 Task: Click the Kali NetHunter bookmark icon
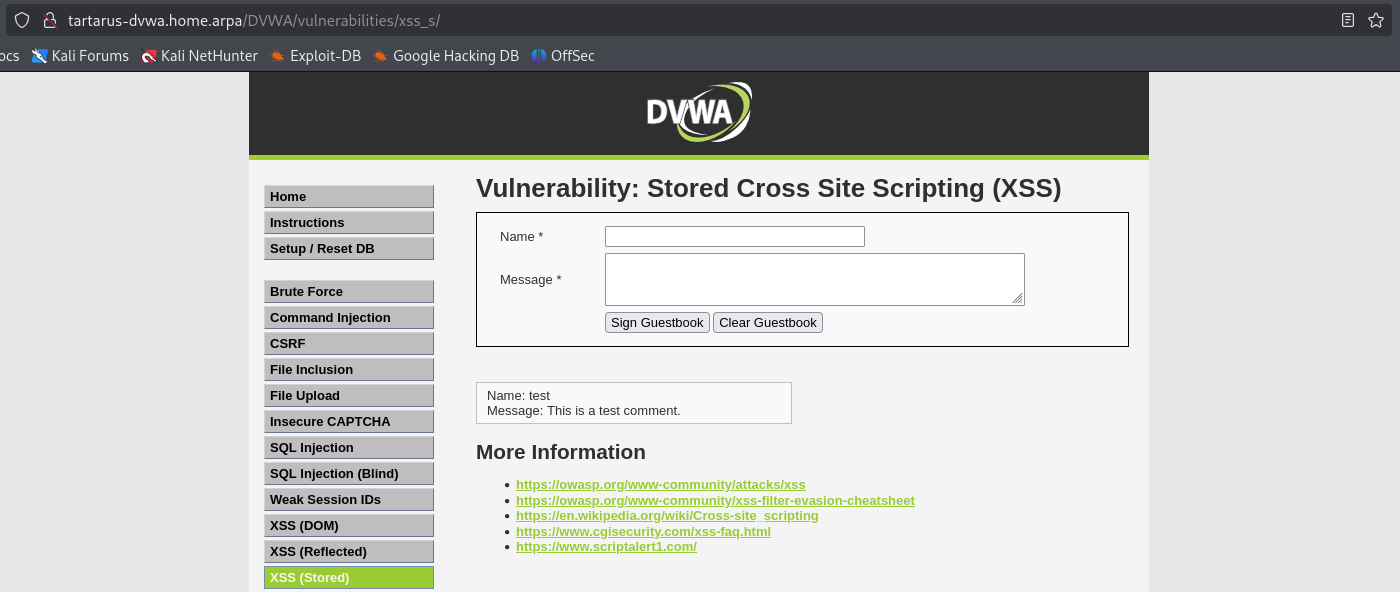pyautogui.click(x=150, y=56)
